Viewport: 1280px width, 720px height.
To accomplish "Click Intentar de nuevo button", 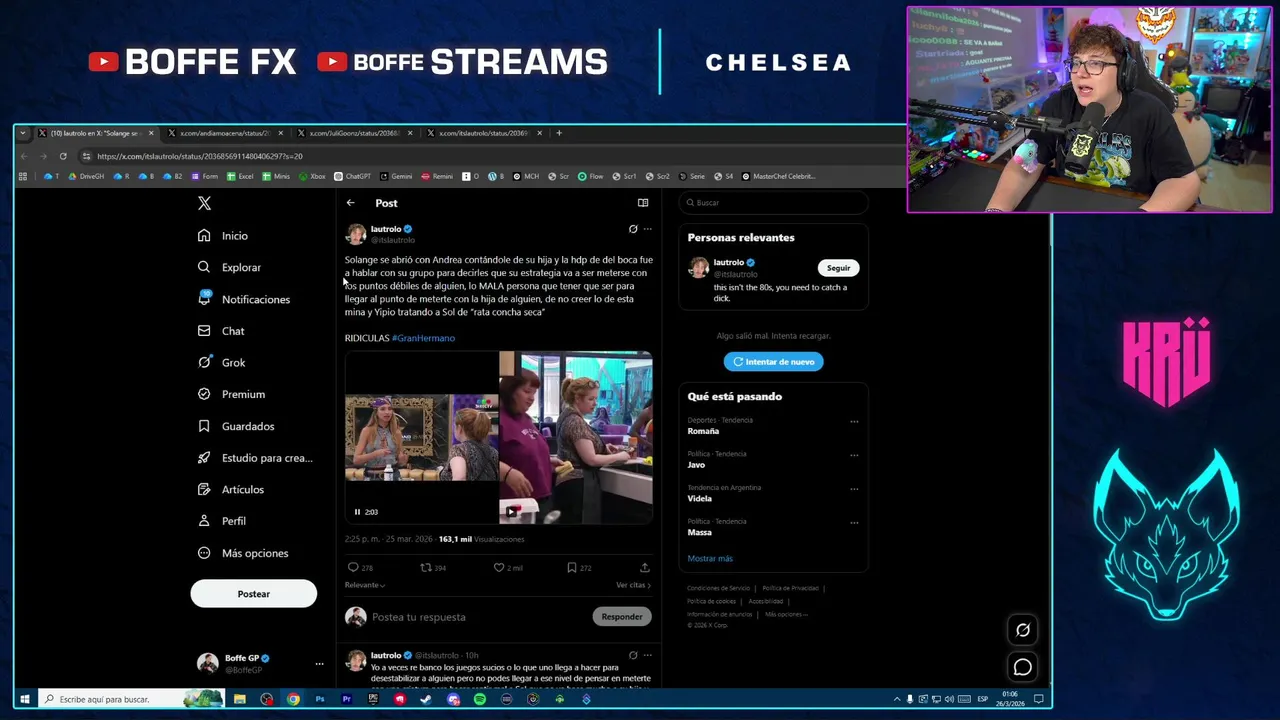I will tap(774, 361).
